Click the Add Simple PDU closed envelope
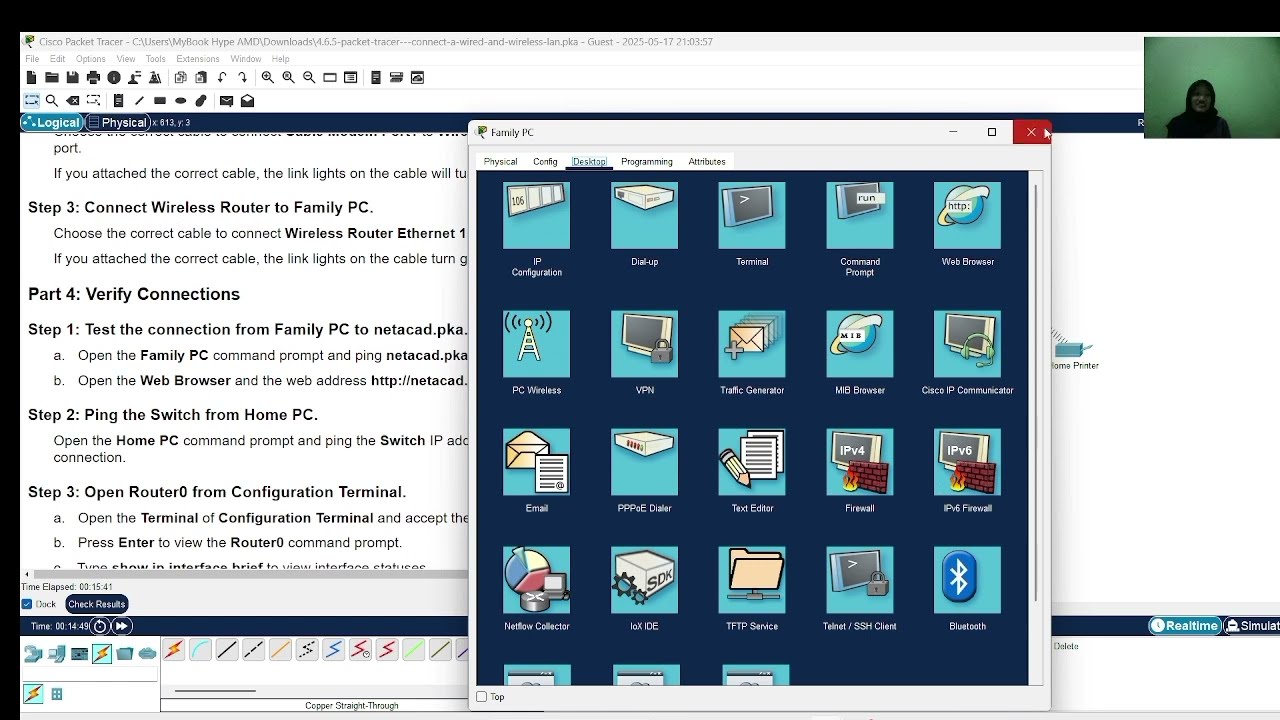1280x720 pixels. pos(226,100)
